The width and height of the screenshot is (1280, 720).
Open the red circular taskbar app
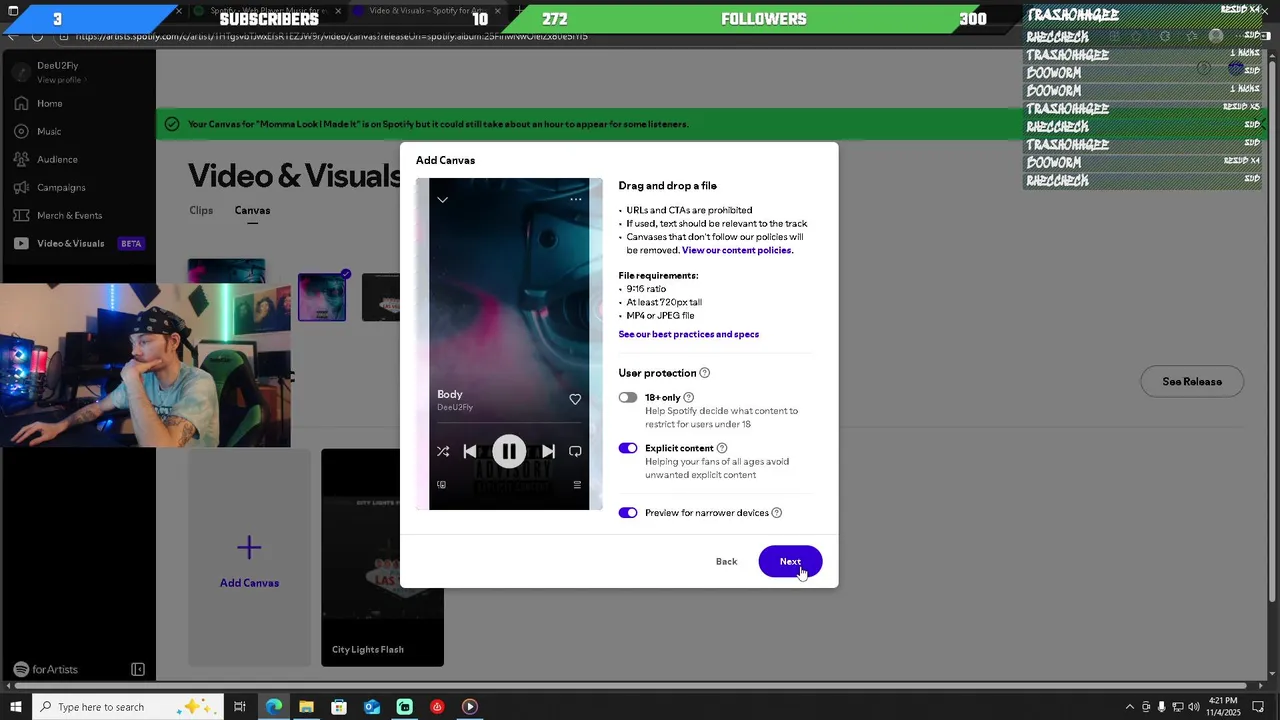tap(437, 707)
